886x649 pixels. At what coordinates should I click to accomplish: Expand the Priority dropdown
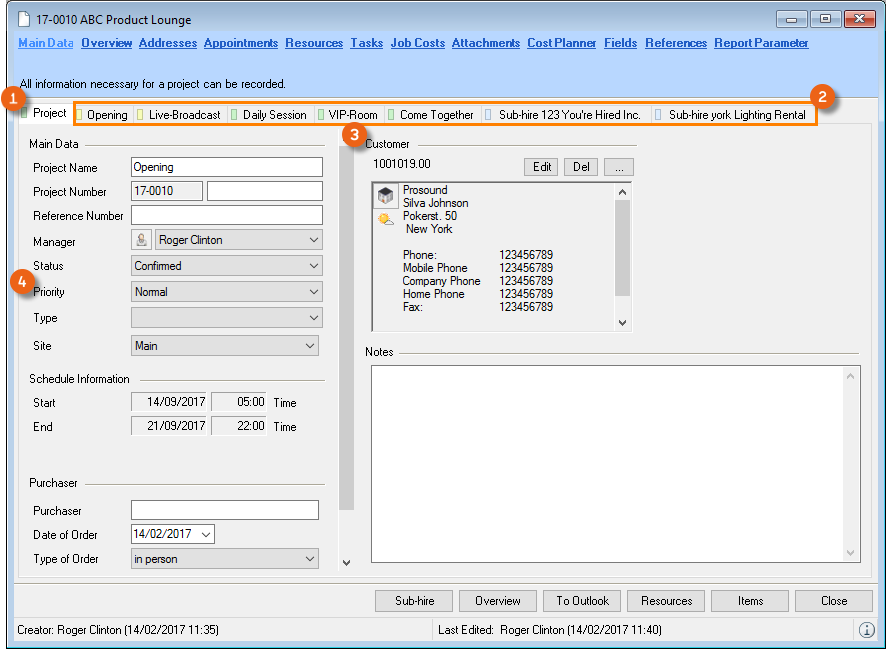(227, 292)
